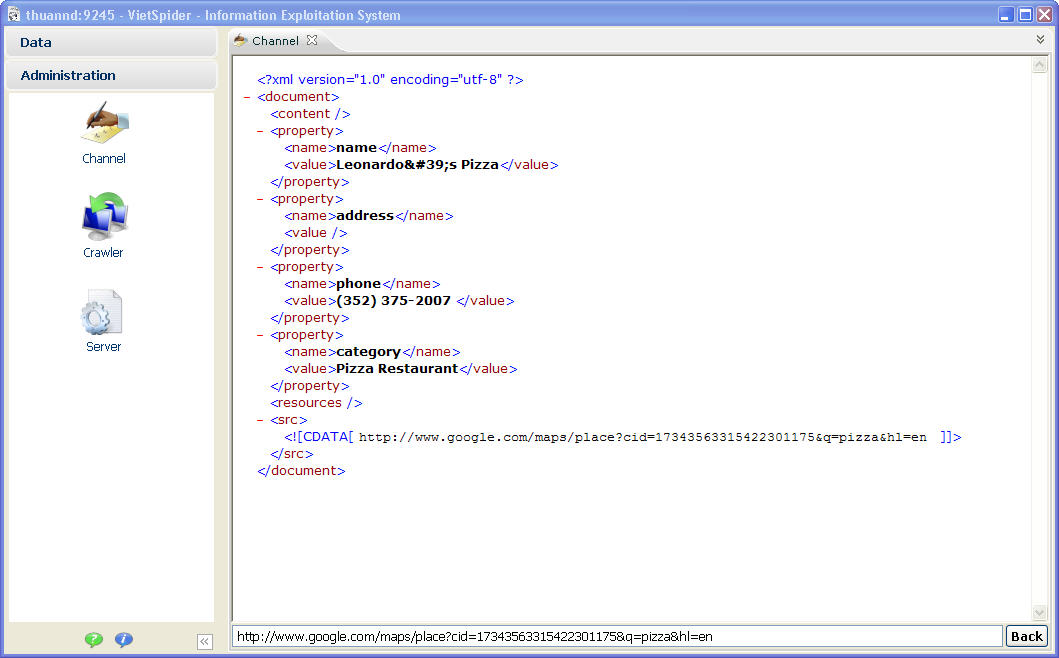Screen dimensions: 1059x658
Task: Click the Back button
Action: (1027, 636)
